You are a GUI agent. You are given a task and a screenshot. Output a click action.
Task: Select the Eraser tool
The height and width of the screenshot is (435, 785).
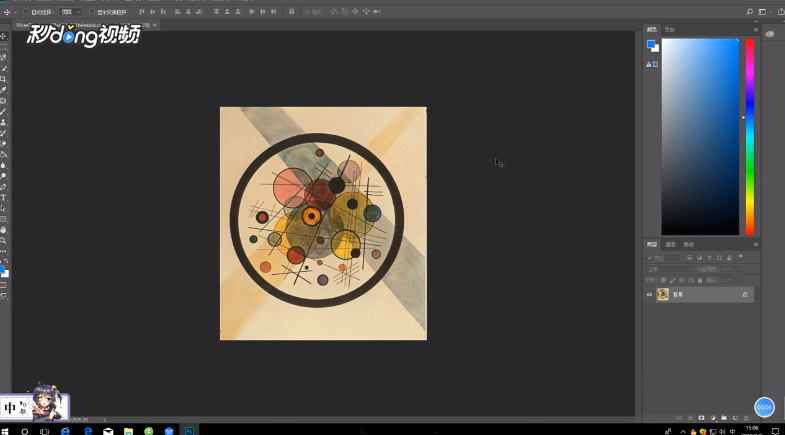4,144
